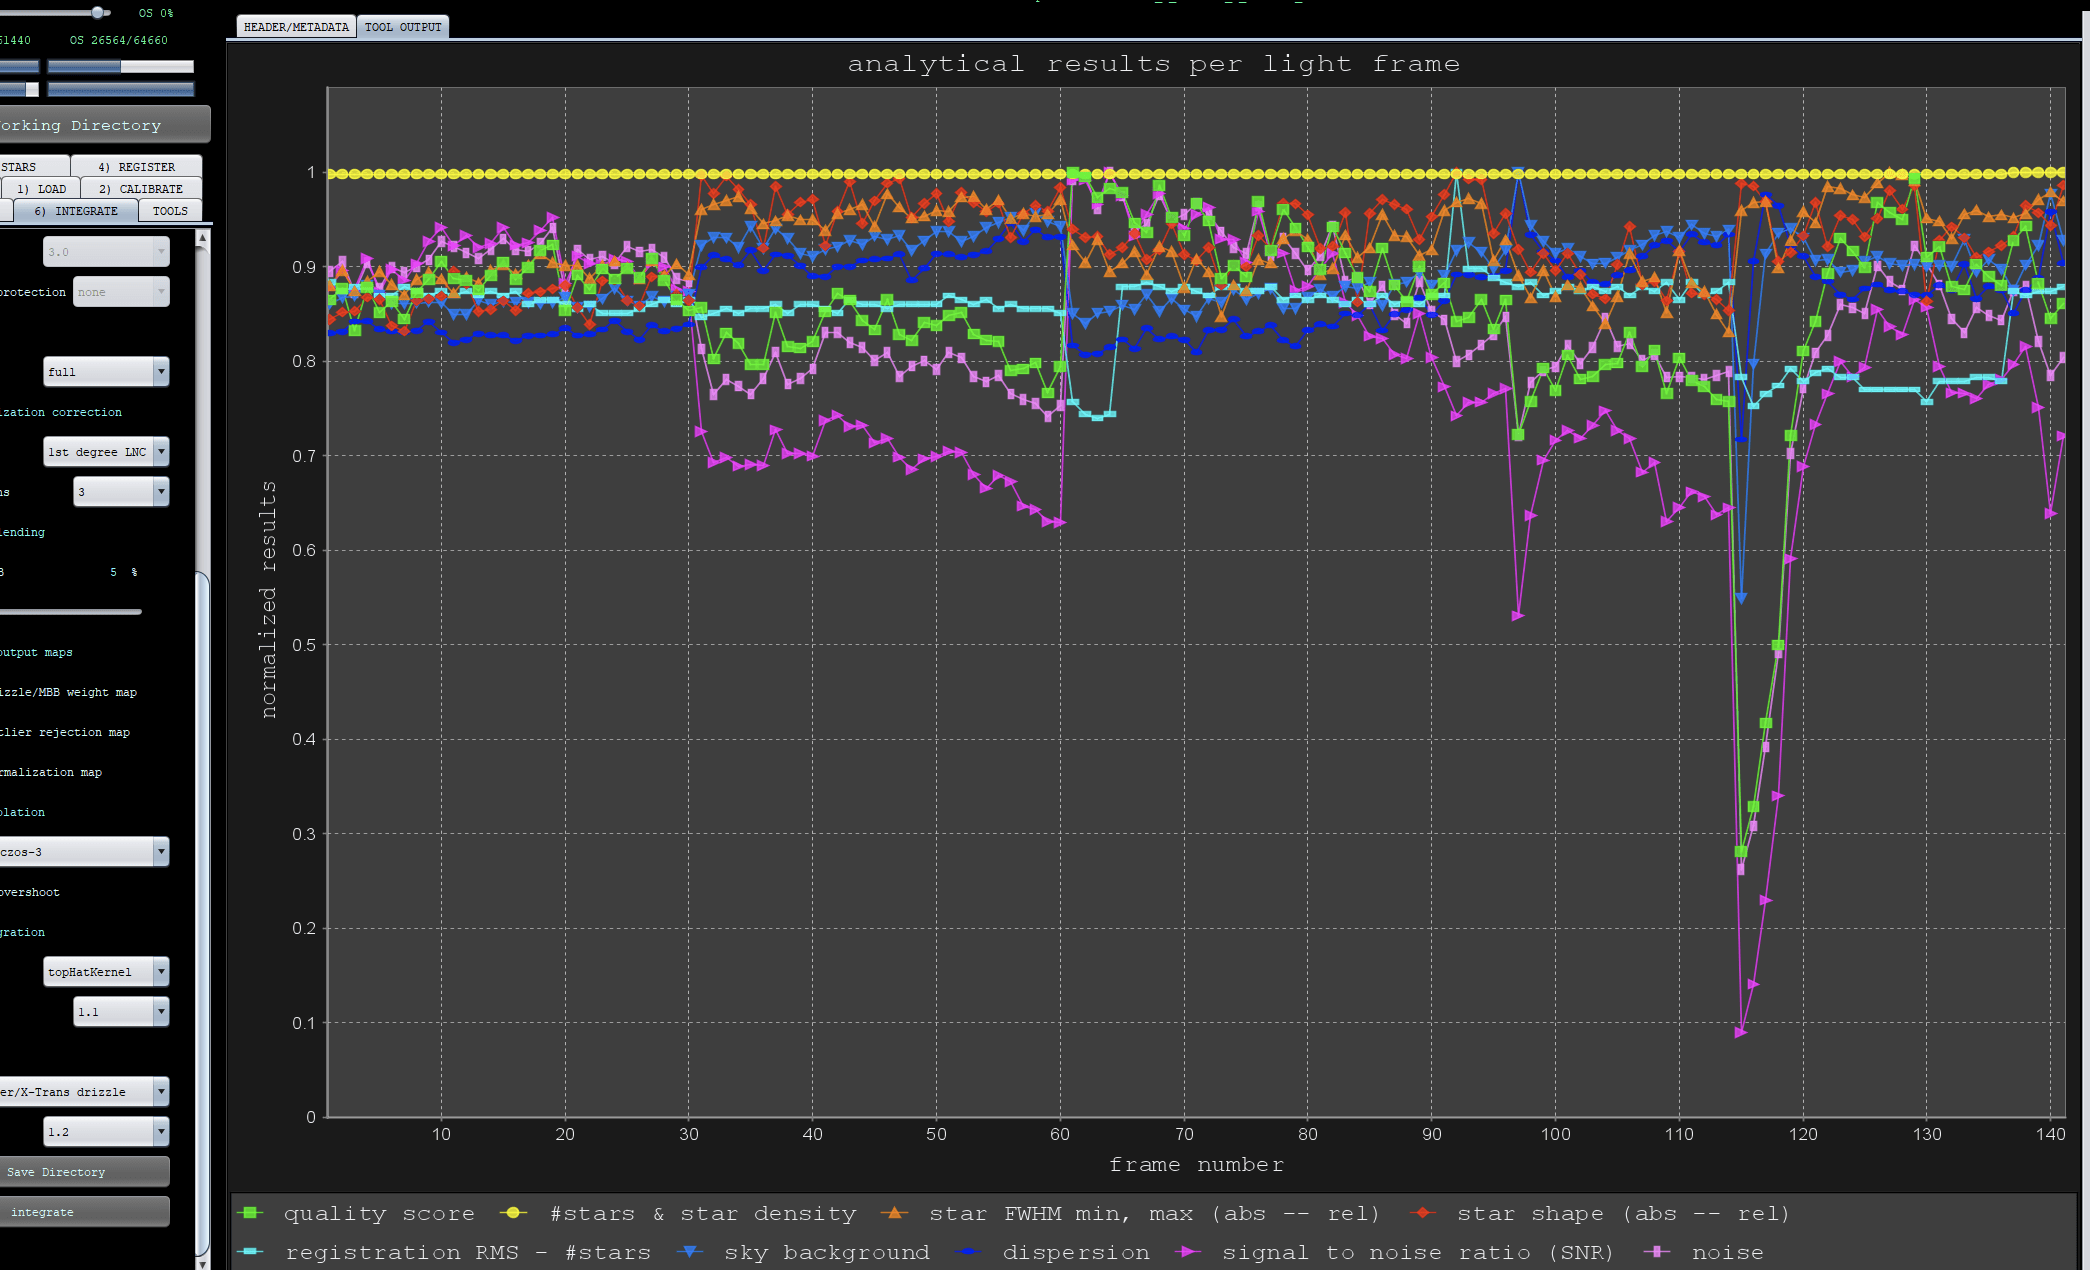Expand the 1.2 value dropdown
Viewport: 2090px width, 1270px height.
click(106, 1132)
